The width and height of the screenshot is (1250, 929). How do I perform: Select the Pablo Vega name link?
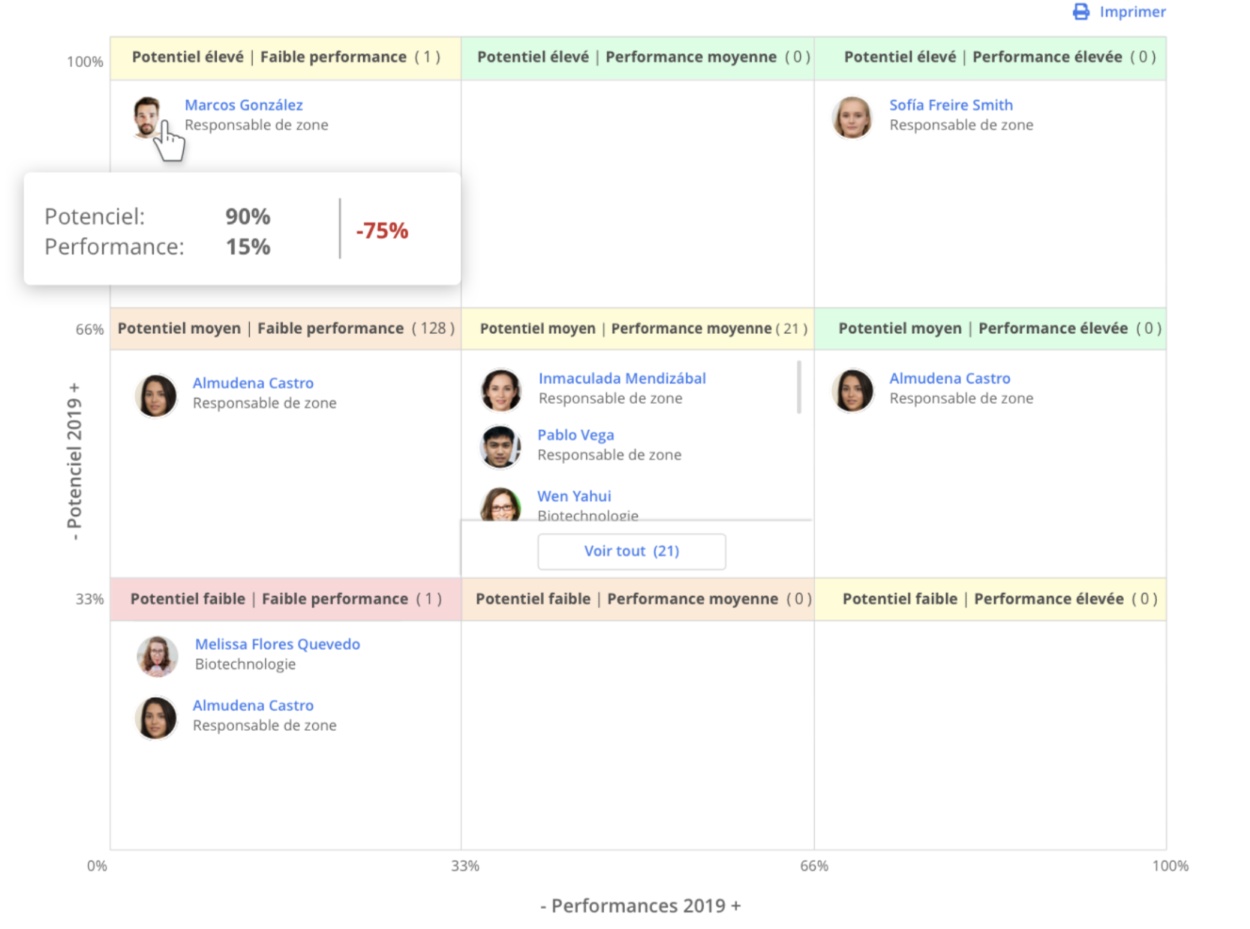[576, 435]
